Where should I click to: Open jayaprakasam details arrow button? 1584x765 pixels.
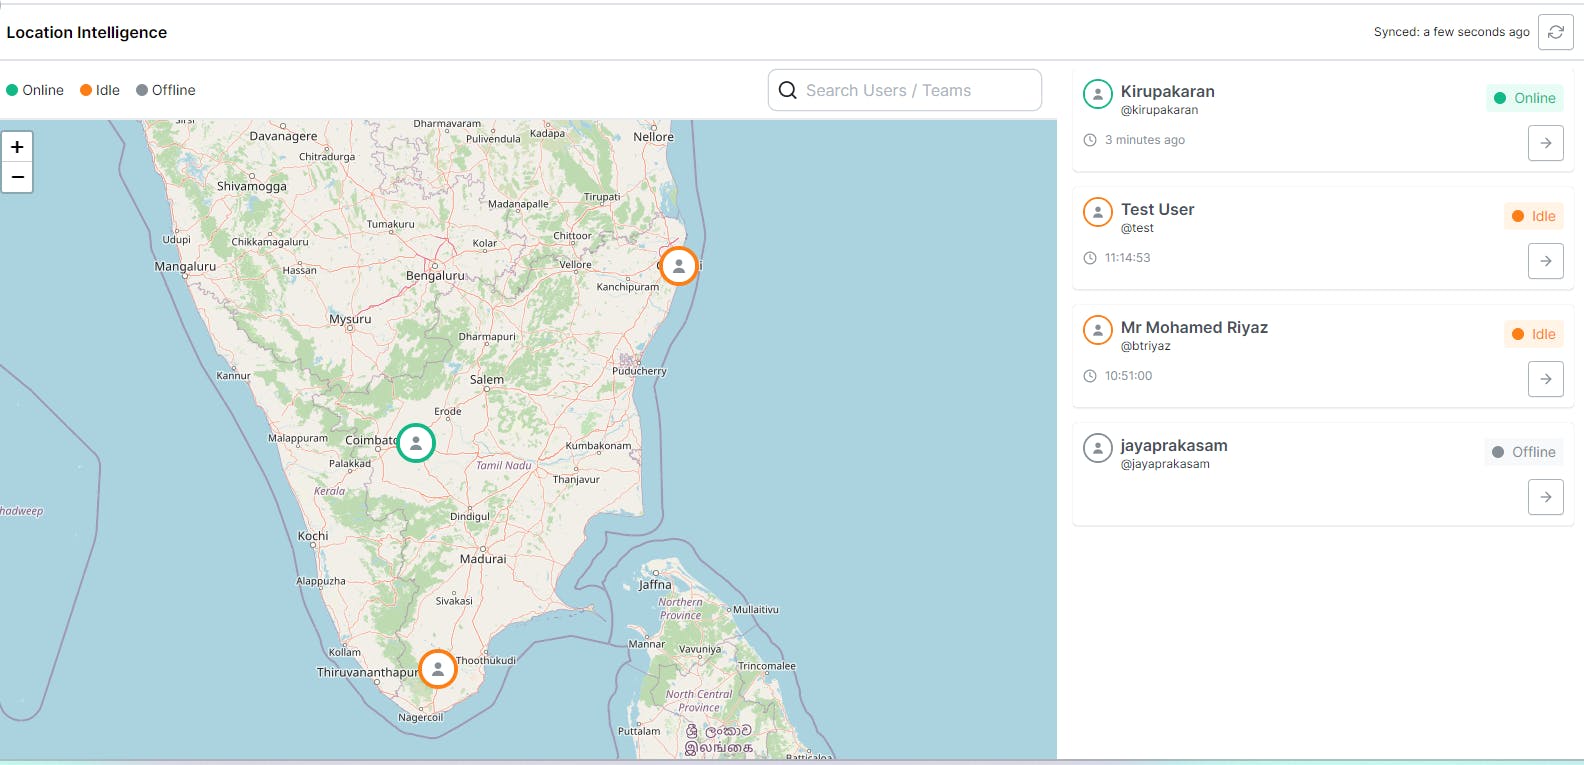point(1545,497)
